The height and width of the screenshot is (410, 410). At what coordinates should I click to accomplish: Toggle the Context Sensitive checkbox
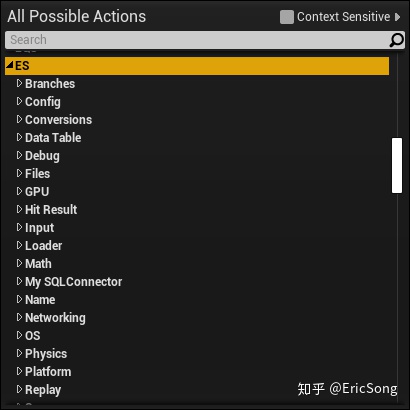[x=287, y=17]
